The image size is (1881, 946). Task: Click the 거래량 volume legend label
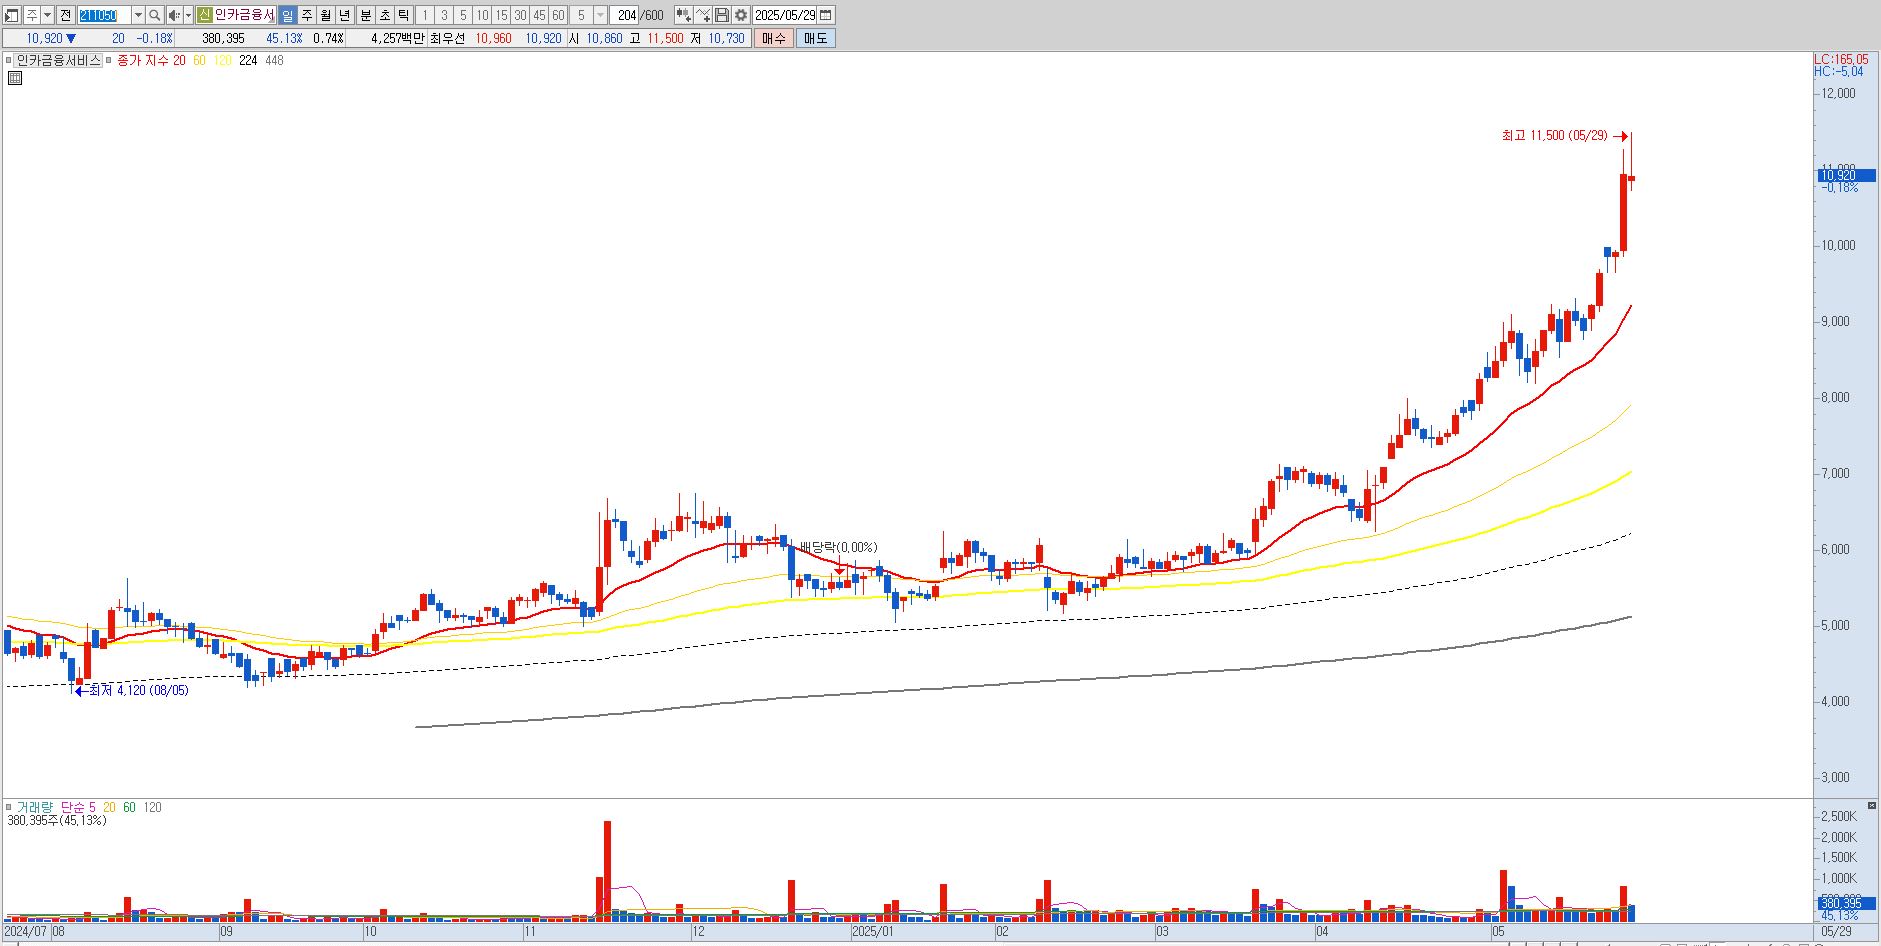(x=35, y=807)
